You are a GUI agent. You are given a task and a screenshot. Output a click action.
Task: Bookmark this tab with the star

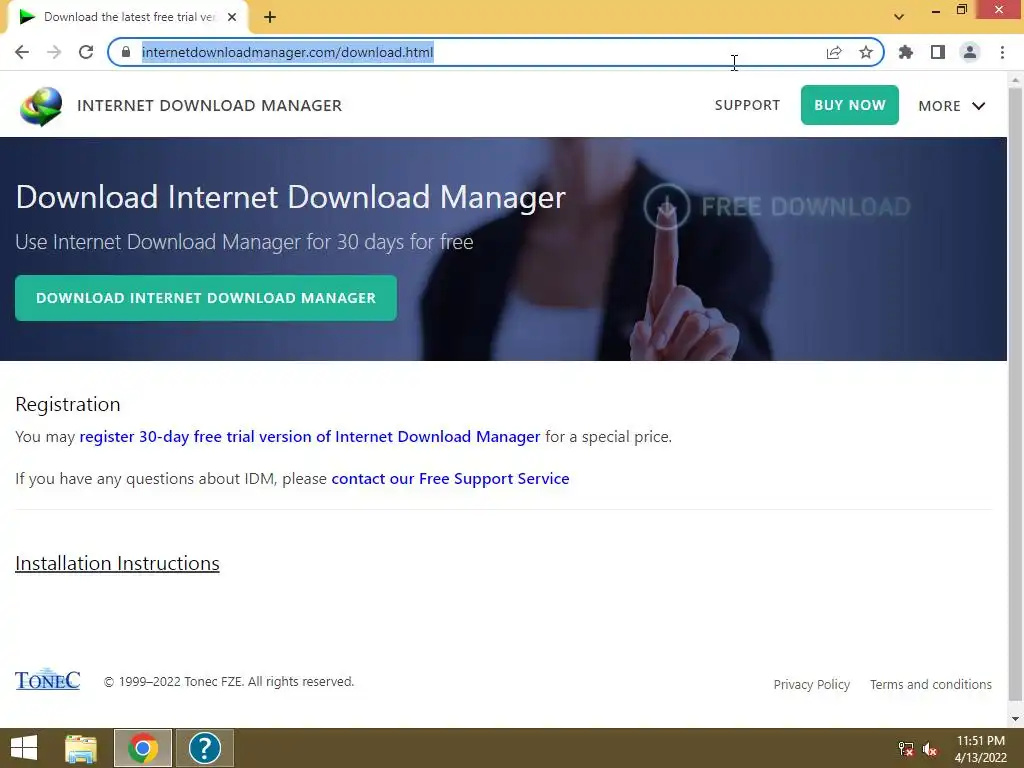866,52
